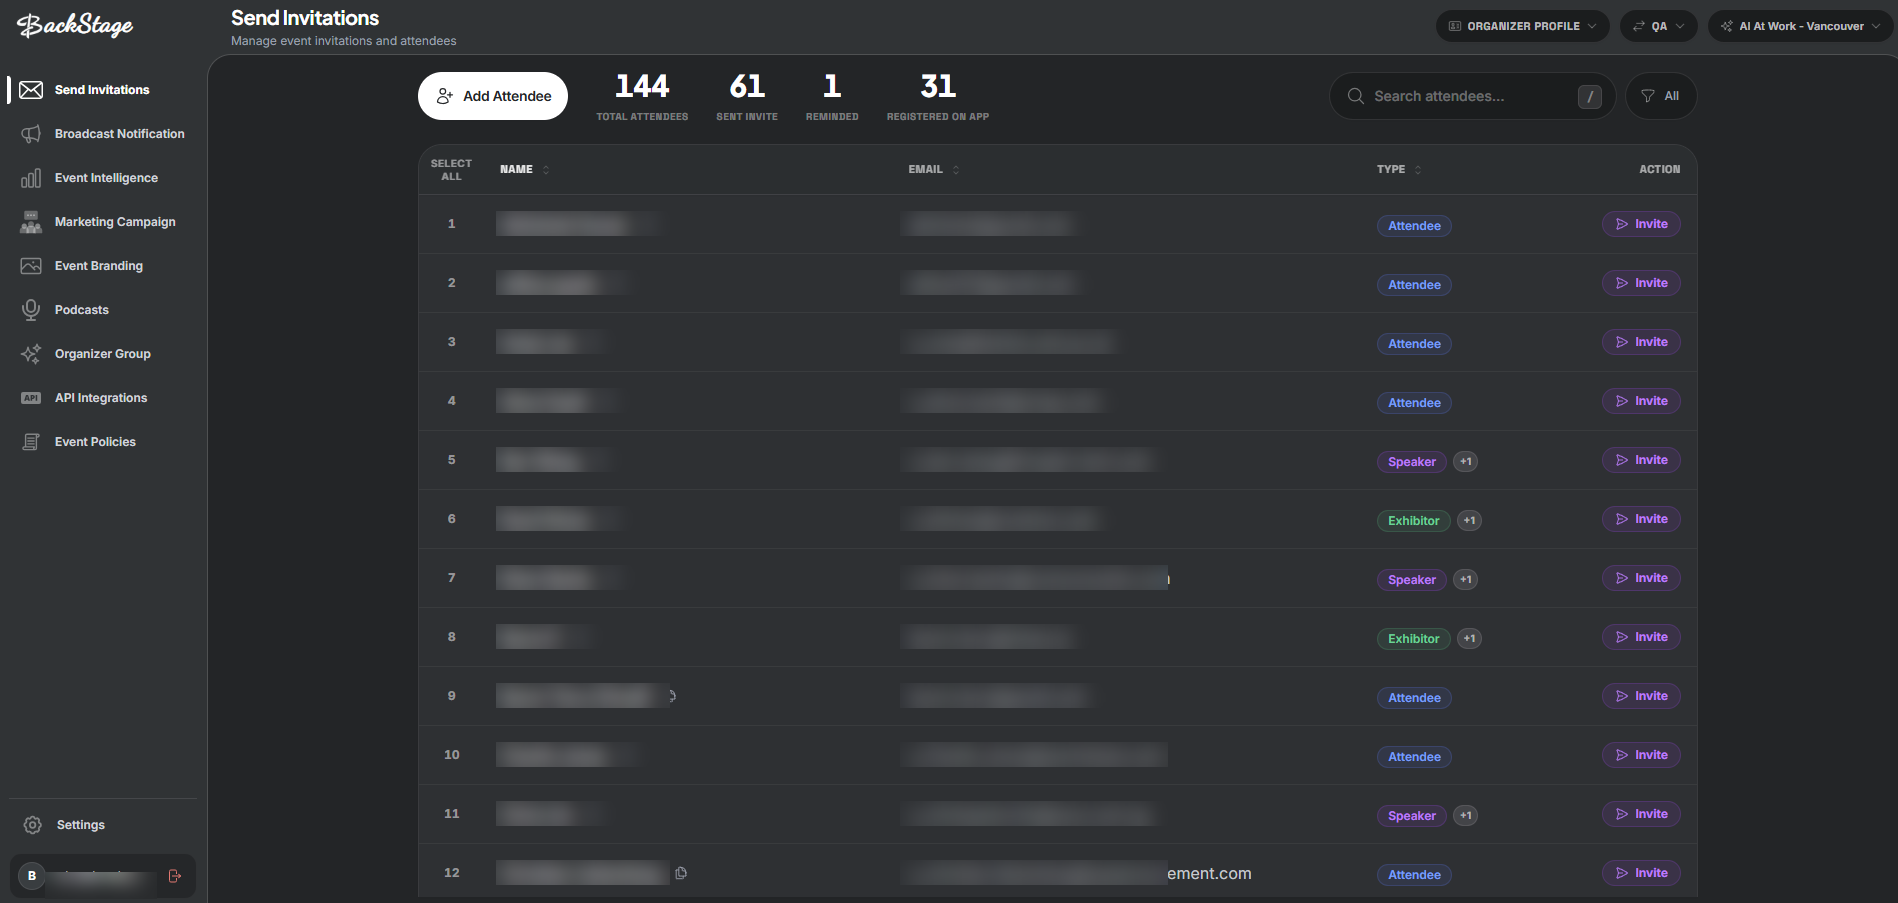Invite the attendee in row 12
The height and width of the screenshot is (903, 1898).
point(1641,873)
